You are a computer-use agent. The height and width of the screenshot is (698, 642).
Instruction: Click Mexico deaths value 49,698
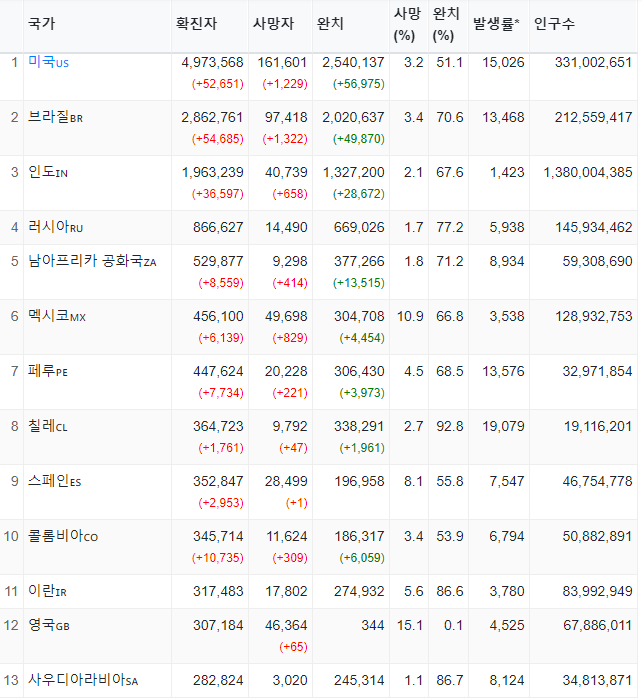[286, 317]
